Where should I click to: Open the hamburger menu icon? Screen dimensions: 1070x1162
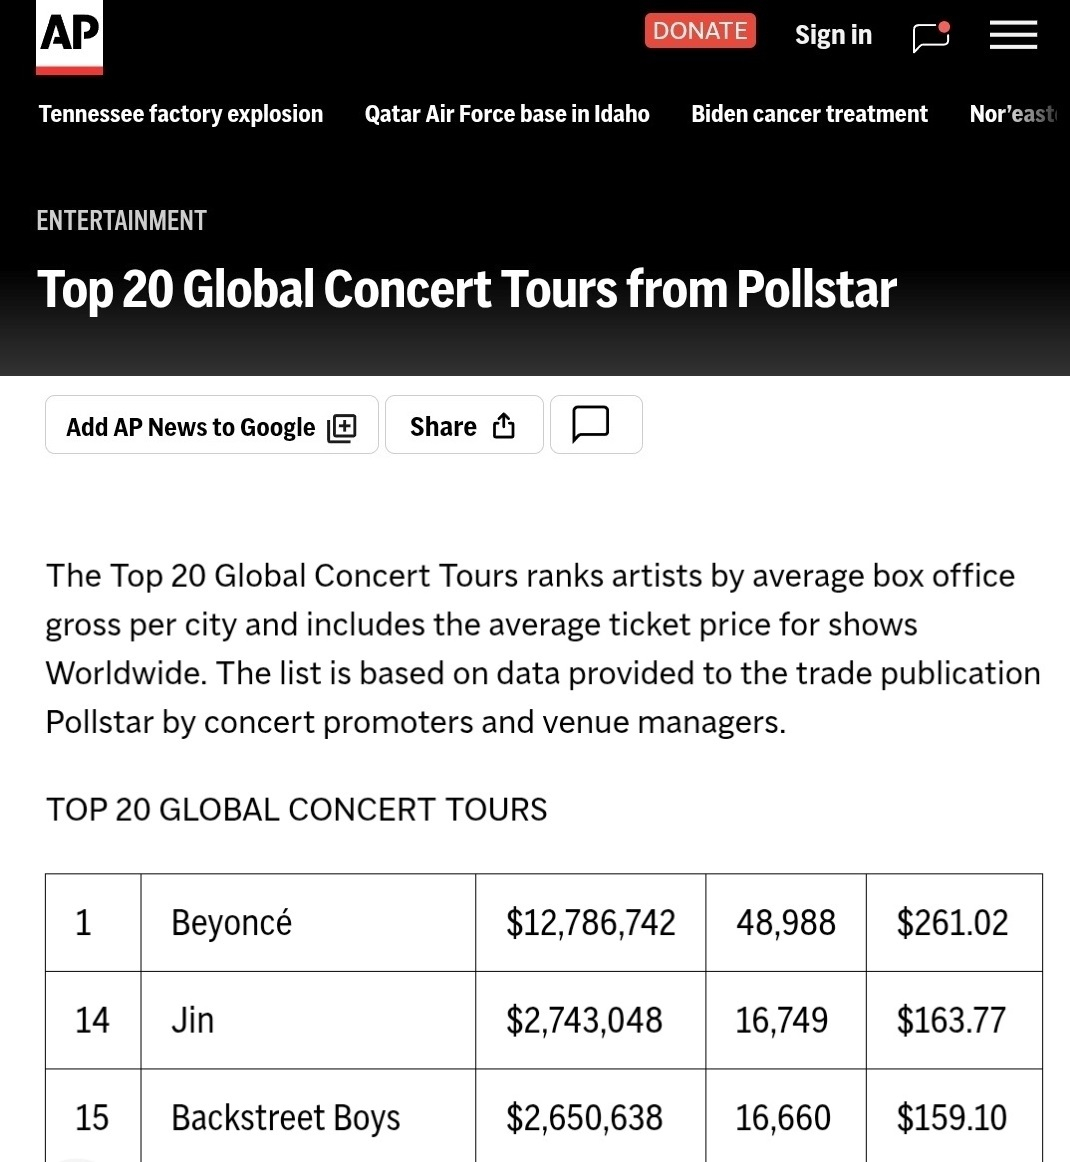pyautogui.click(x=1013, y=36)
